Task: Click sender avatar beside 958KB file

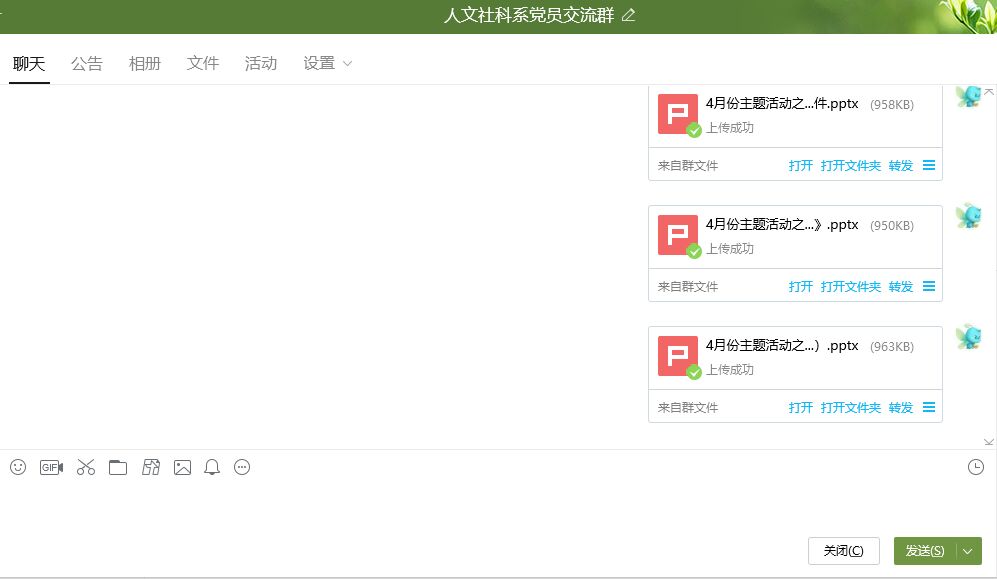Action: click(x=969, y=97)
